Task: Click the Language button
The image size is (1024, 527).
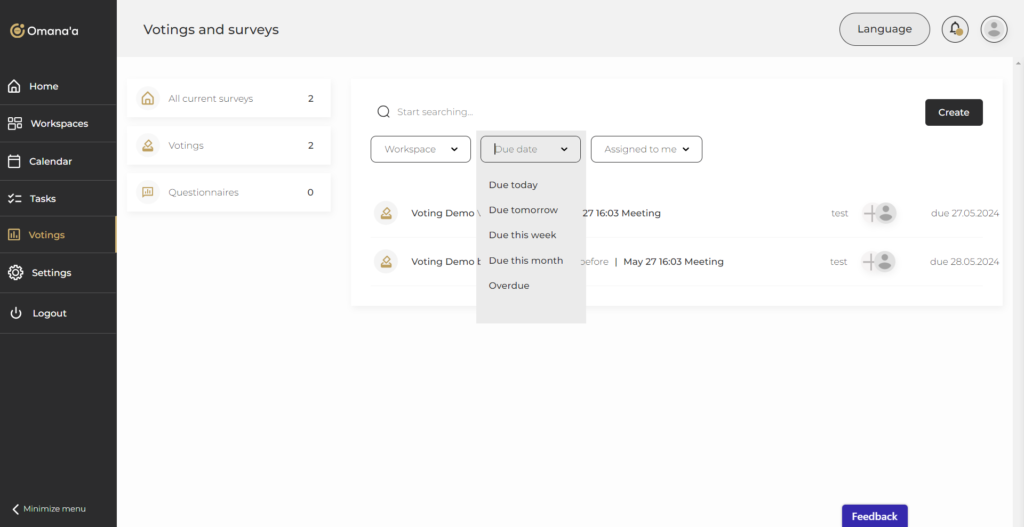Action: point(884,29)
